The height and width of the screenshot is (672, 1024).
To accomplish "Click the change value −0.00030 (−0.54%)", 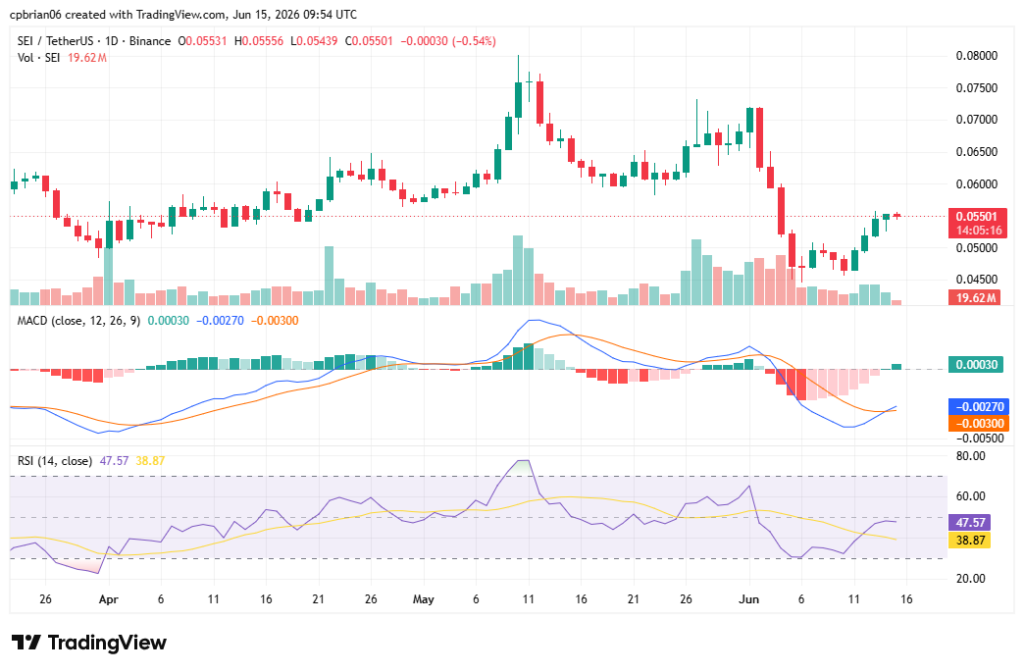I will click(448, 41).
